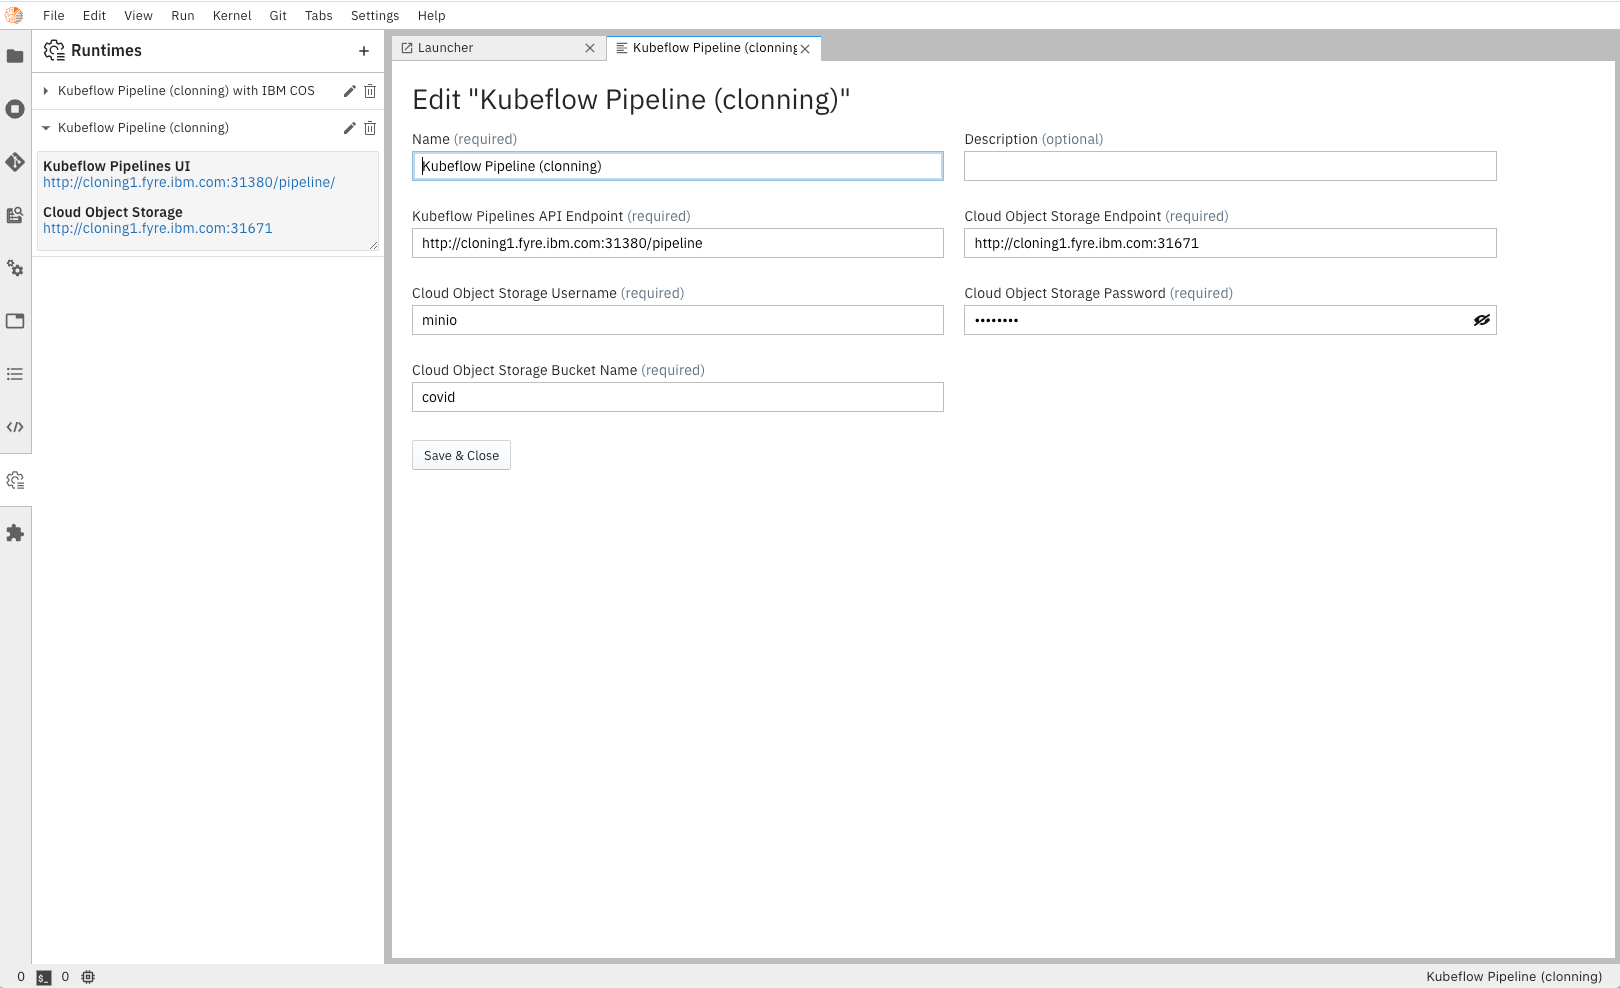Click the resize handle of runtime details
This screenshot has width=1620, height=988.
tap(374, 246)
